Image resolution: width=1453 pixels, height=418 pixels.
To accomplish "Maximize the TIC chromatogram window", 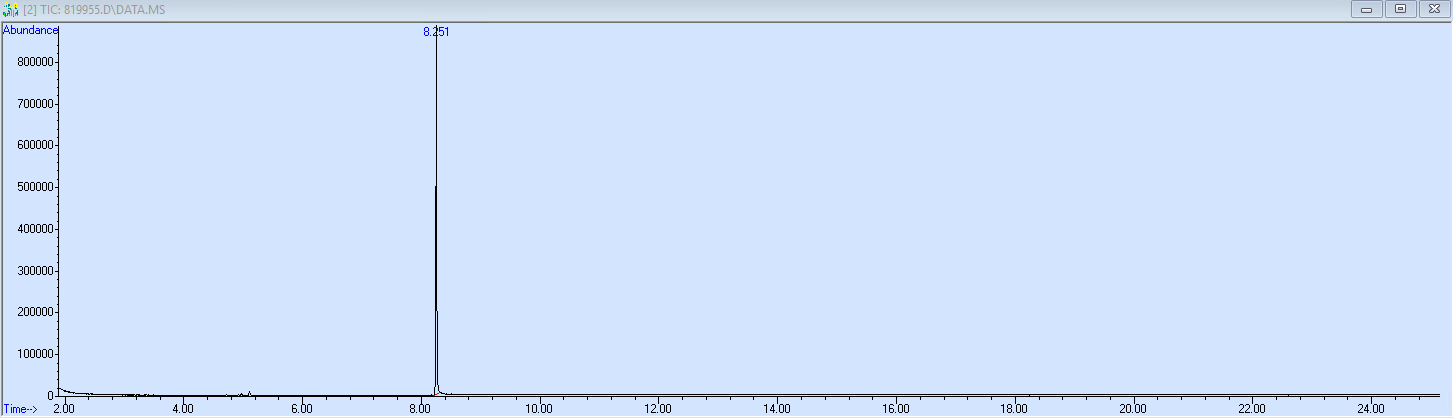I will pos(1400,9).
